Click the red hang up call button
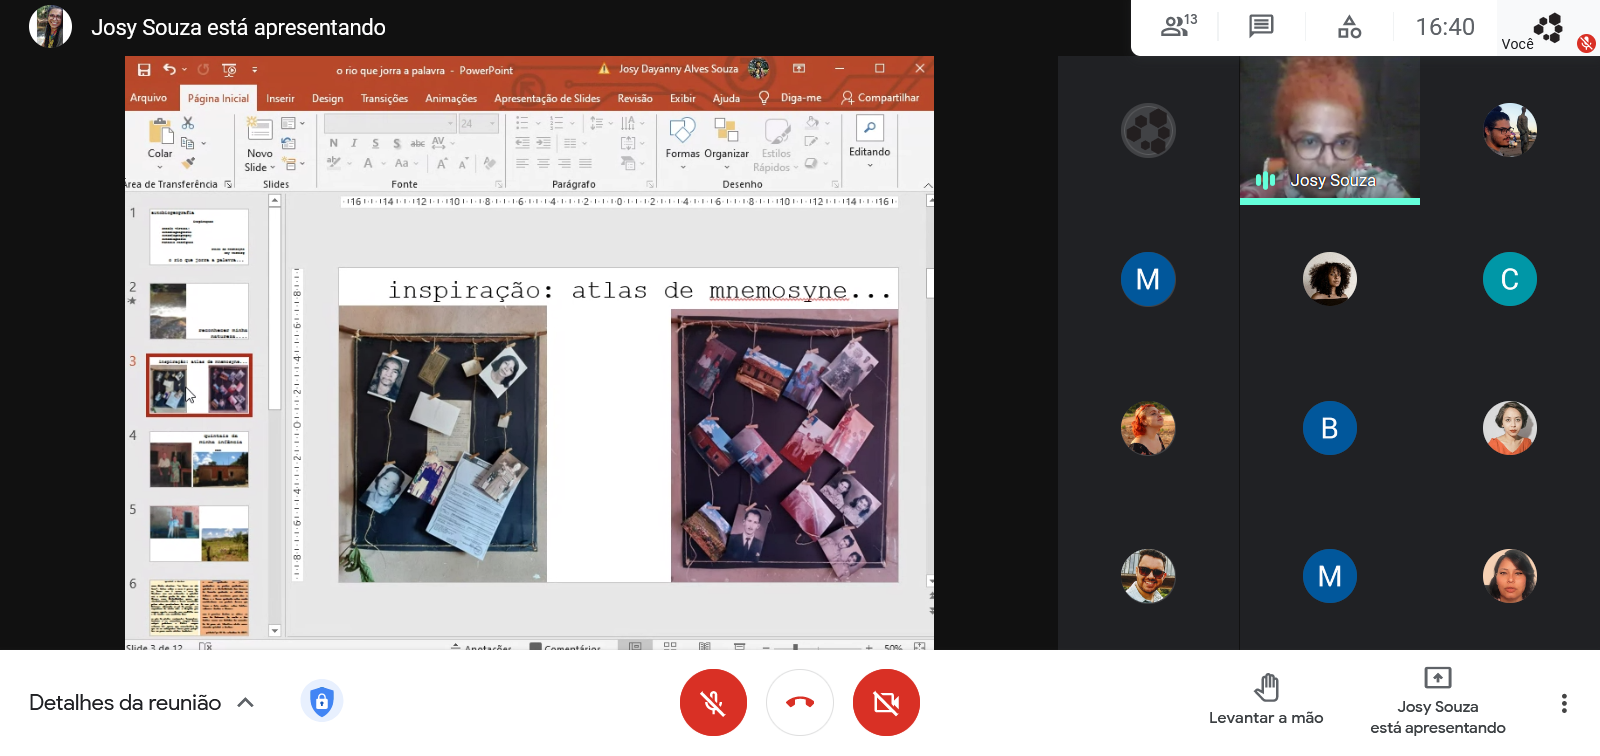The width and height of the screenshot is (1600, 756). [799, 703]
